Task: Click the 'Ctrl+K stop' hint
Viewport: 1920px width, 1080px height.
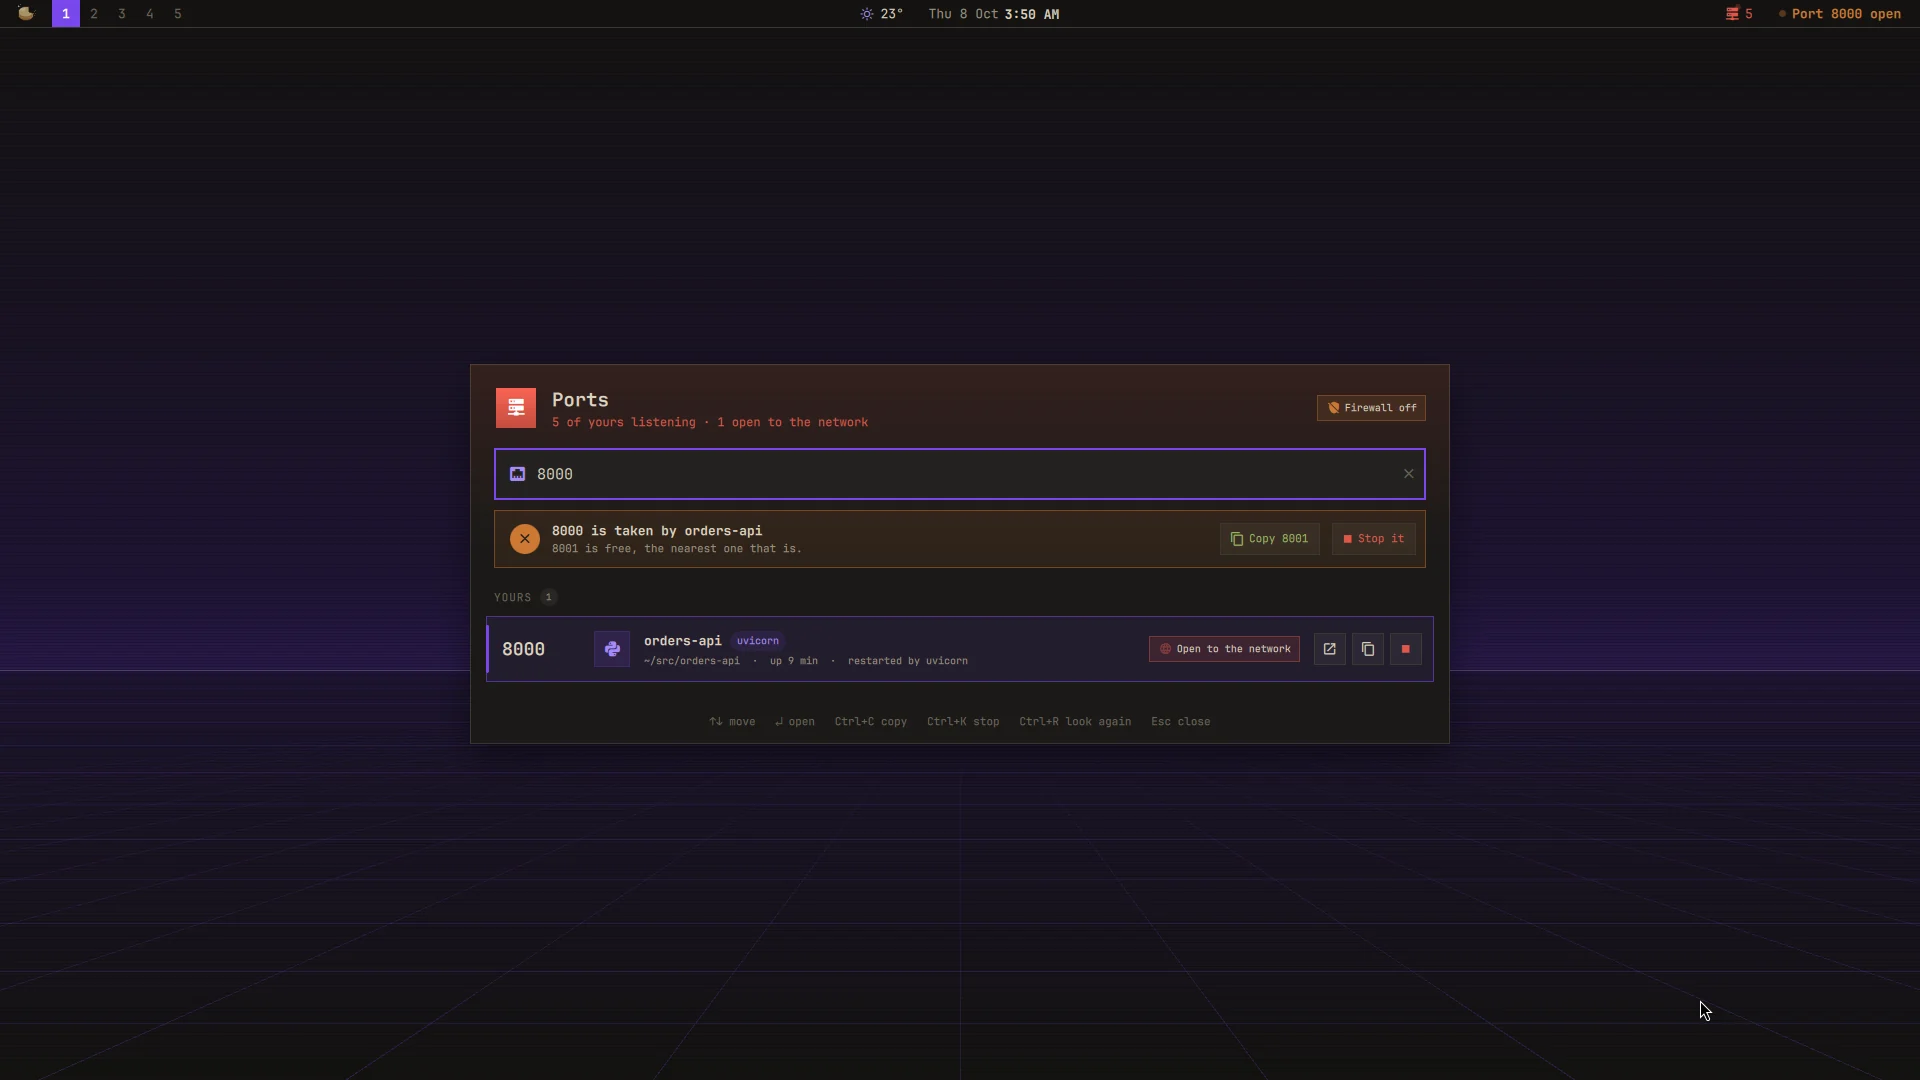Action: click(963, 722)
